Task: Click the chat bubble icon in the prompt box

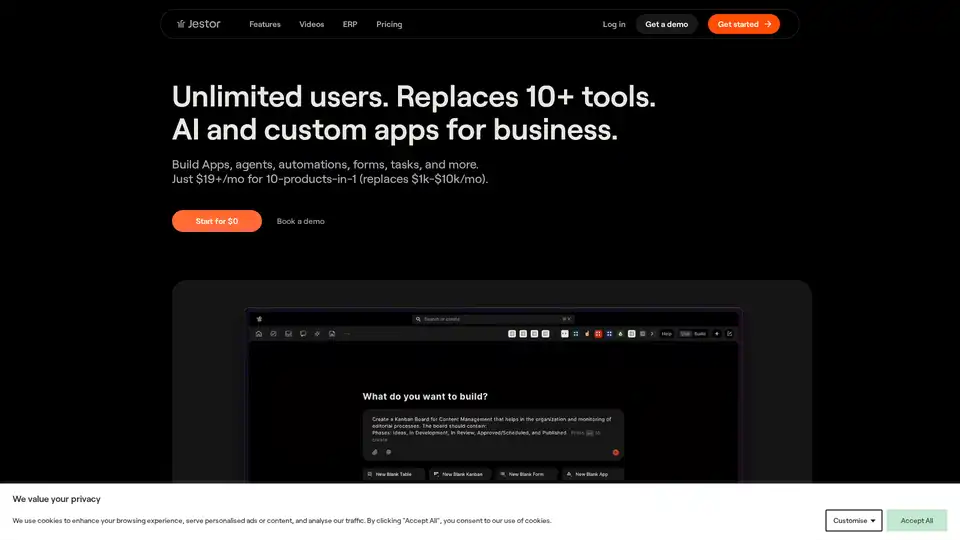Action: click(388, 452)
